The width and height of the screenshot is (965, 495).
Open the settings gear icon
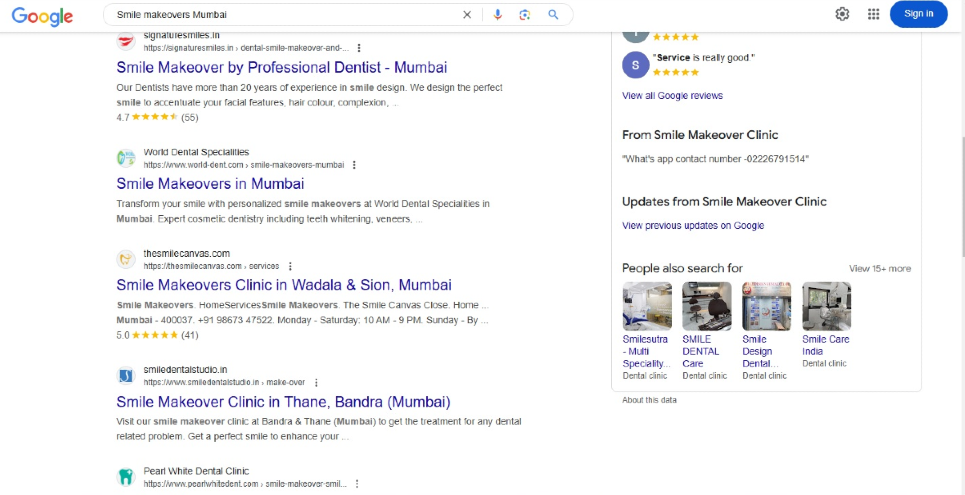pos(842,14)
